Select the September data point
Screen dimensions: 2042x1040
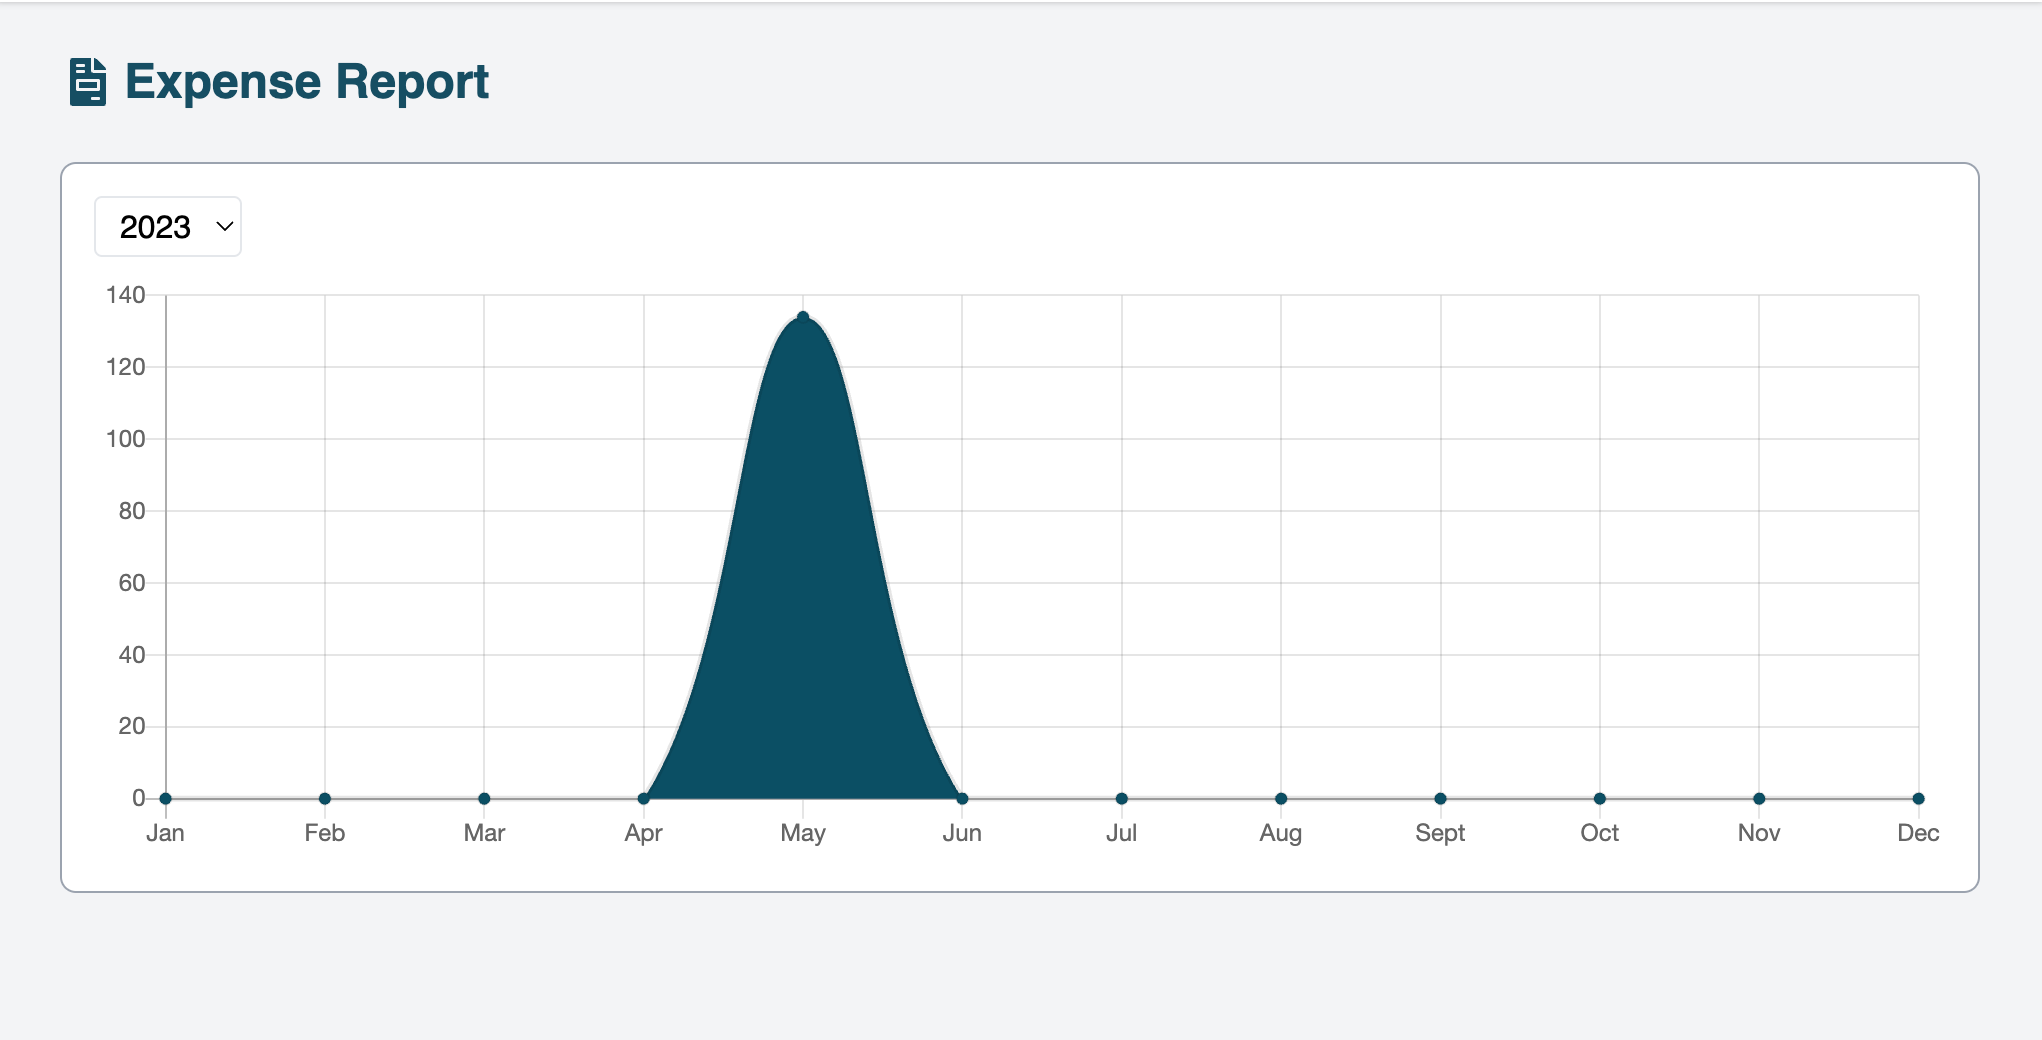[1440, 798]
